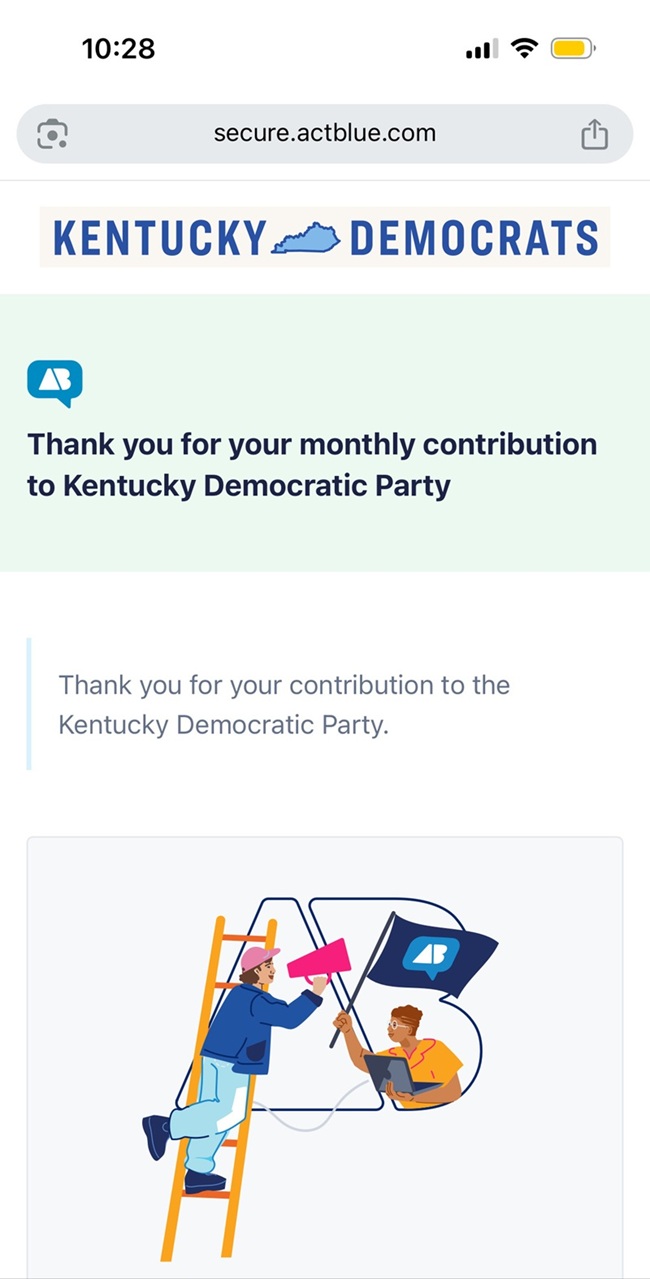Tap the Google Lens camera icon
Screen dimensions: 650x1279
click(53, 134)
